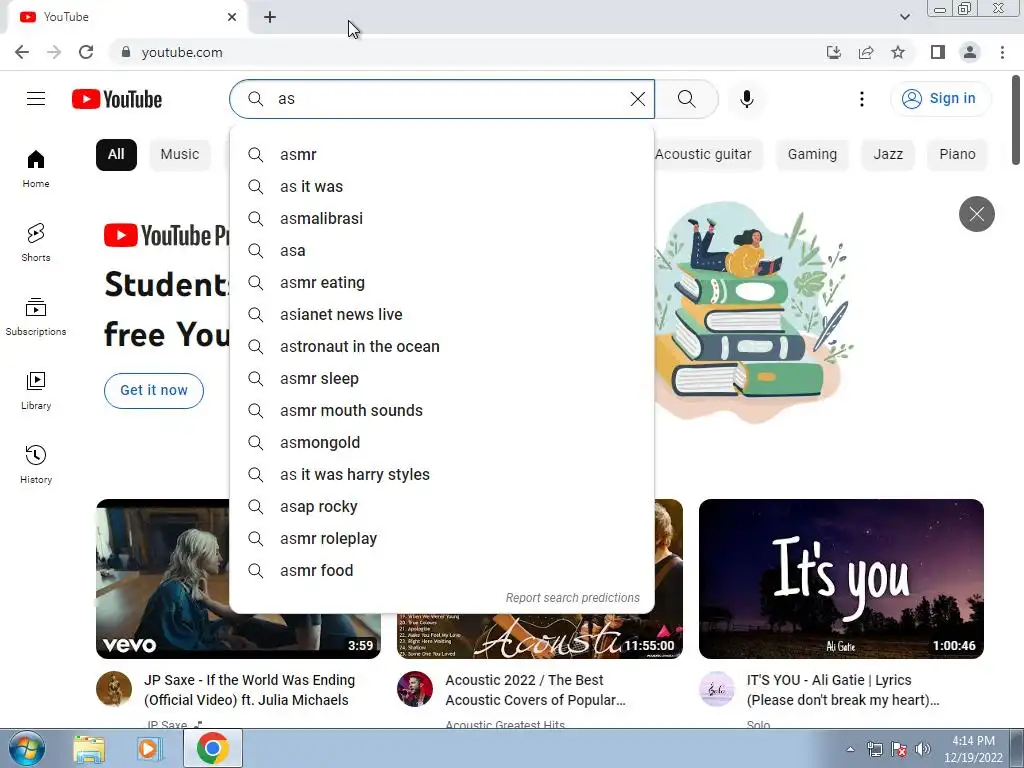Screen dimensions: 1024x768
Task: Open the media player taskbar icon
Action: click(150, 749)
